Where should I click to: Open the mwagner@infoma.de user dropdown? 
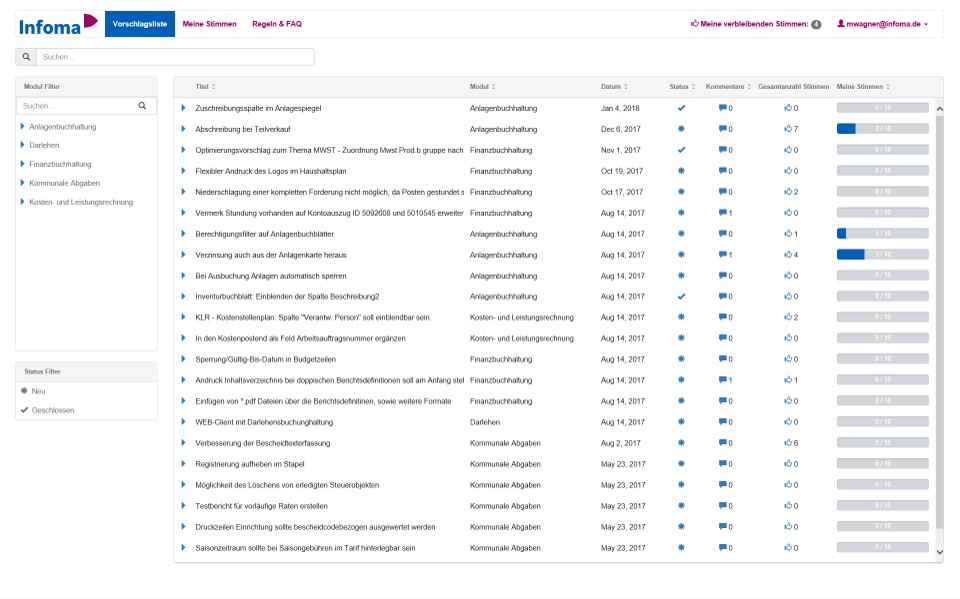tap(883, 24)
